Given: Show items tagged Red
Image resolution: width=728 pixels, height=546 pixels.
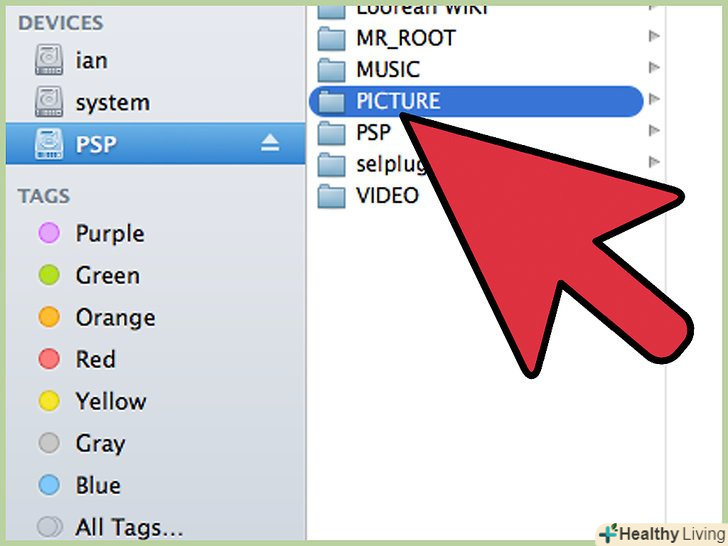Looking at the screenshot, I should [77, 359].
